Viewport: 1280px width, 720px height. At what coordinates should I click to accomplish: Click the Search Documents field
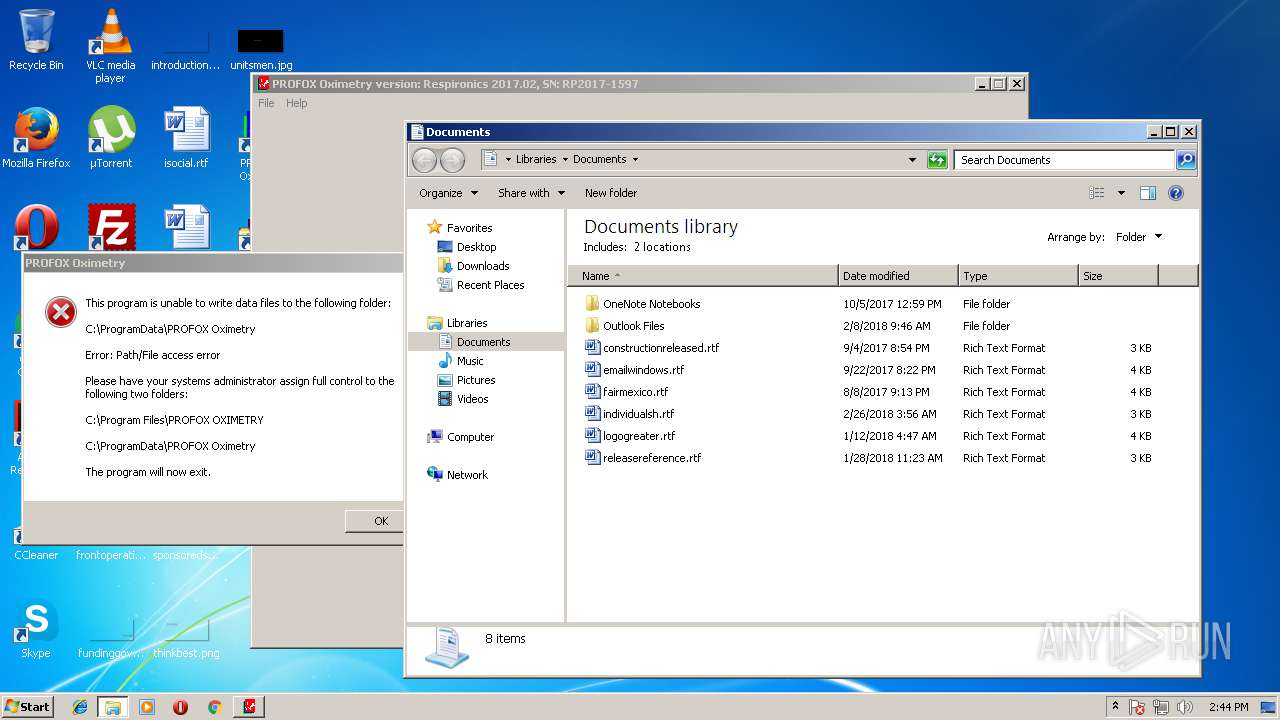point(1063,160)
